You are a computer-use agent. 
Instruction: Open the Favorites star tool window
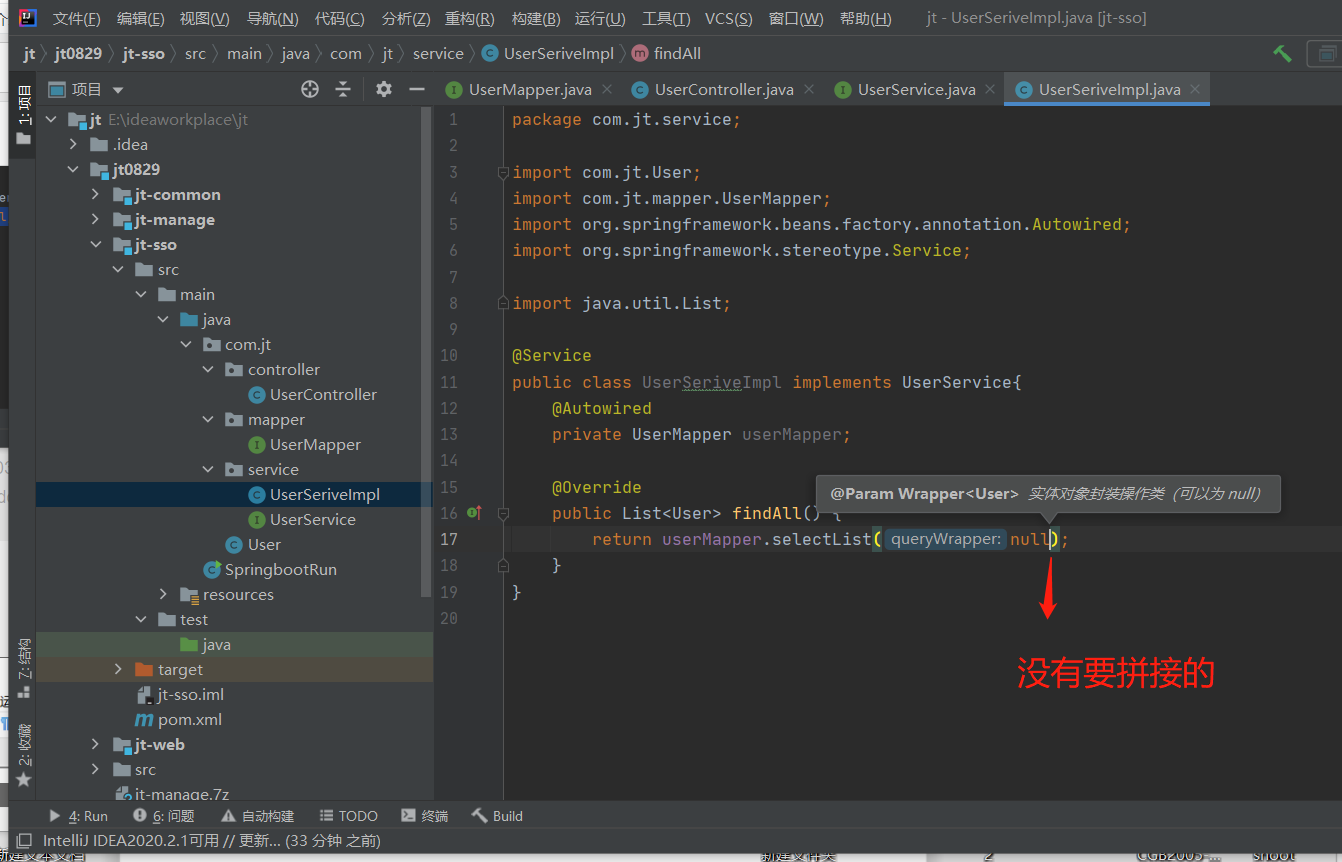point(24,760)
